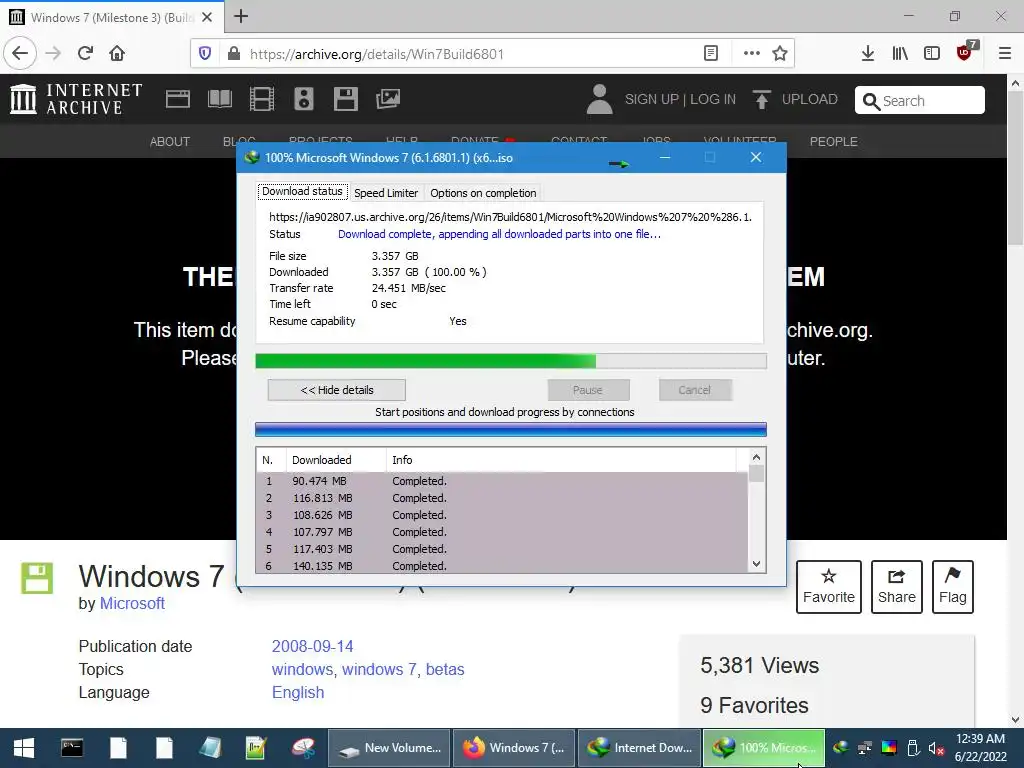Click the user avatar icon

pyautogui.click(x=599, y=99)
